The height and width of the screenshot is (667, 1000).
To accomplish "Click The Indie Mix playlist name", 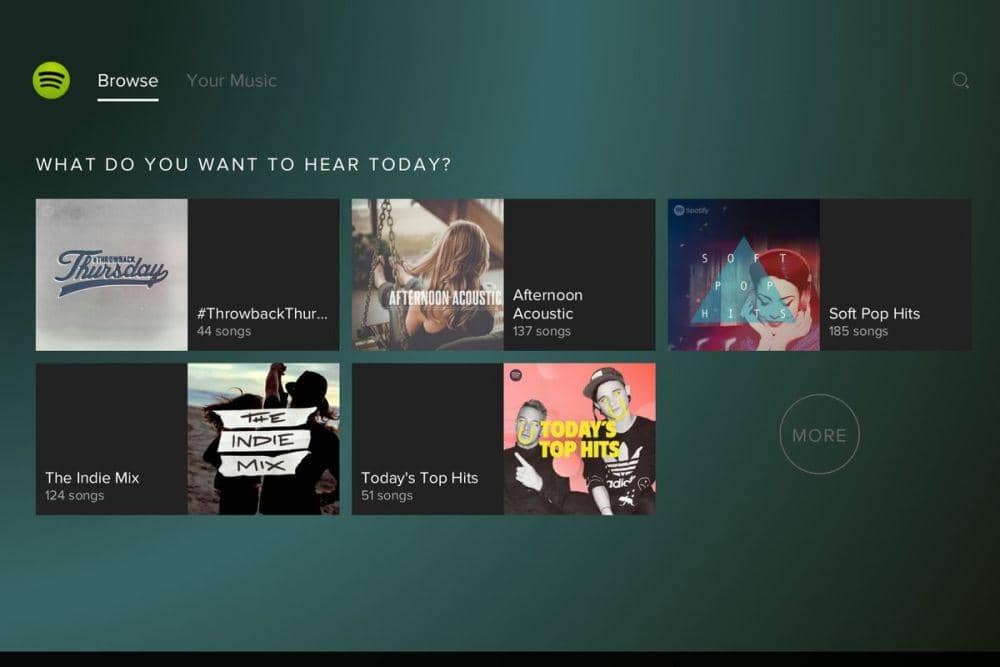I will click(92, 478).
